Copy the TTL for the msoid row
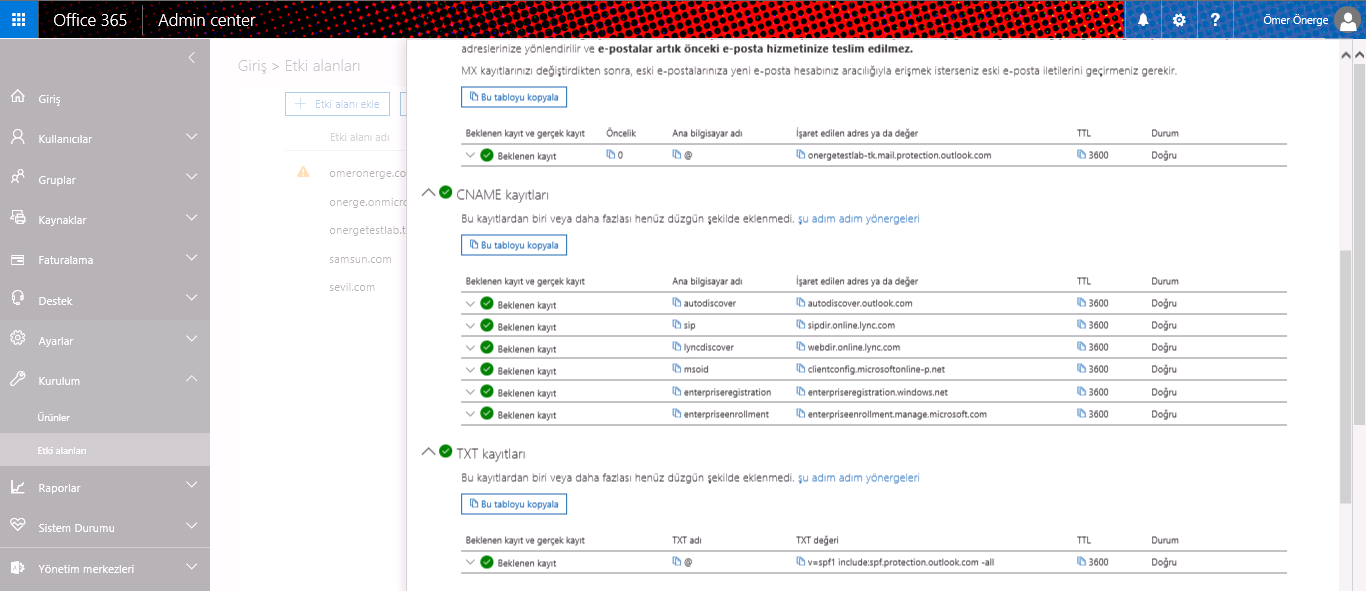This screenshot has height=591, width=1366. [1082, 369]
